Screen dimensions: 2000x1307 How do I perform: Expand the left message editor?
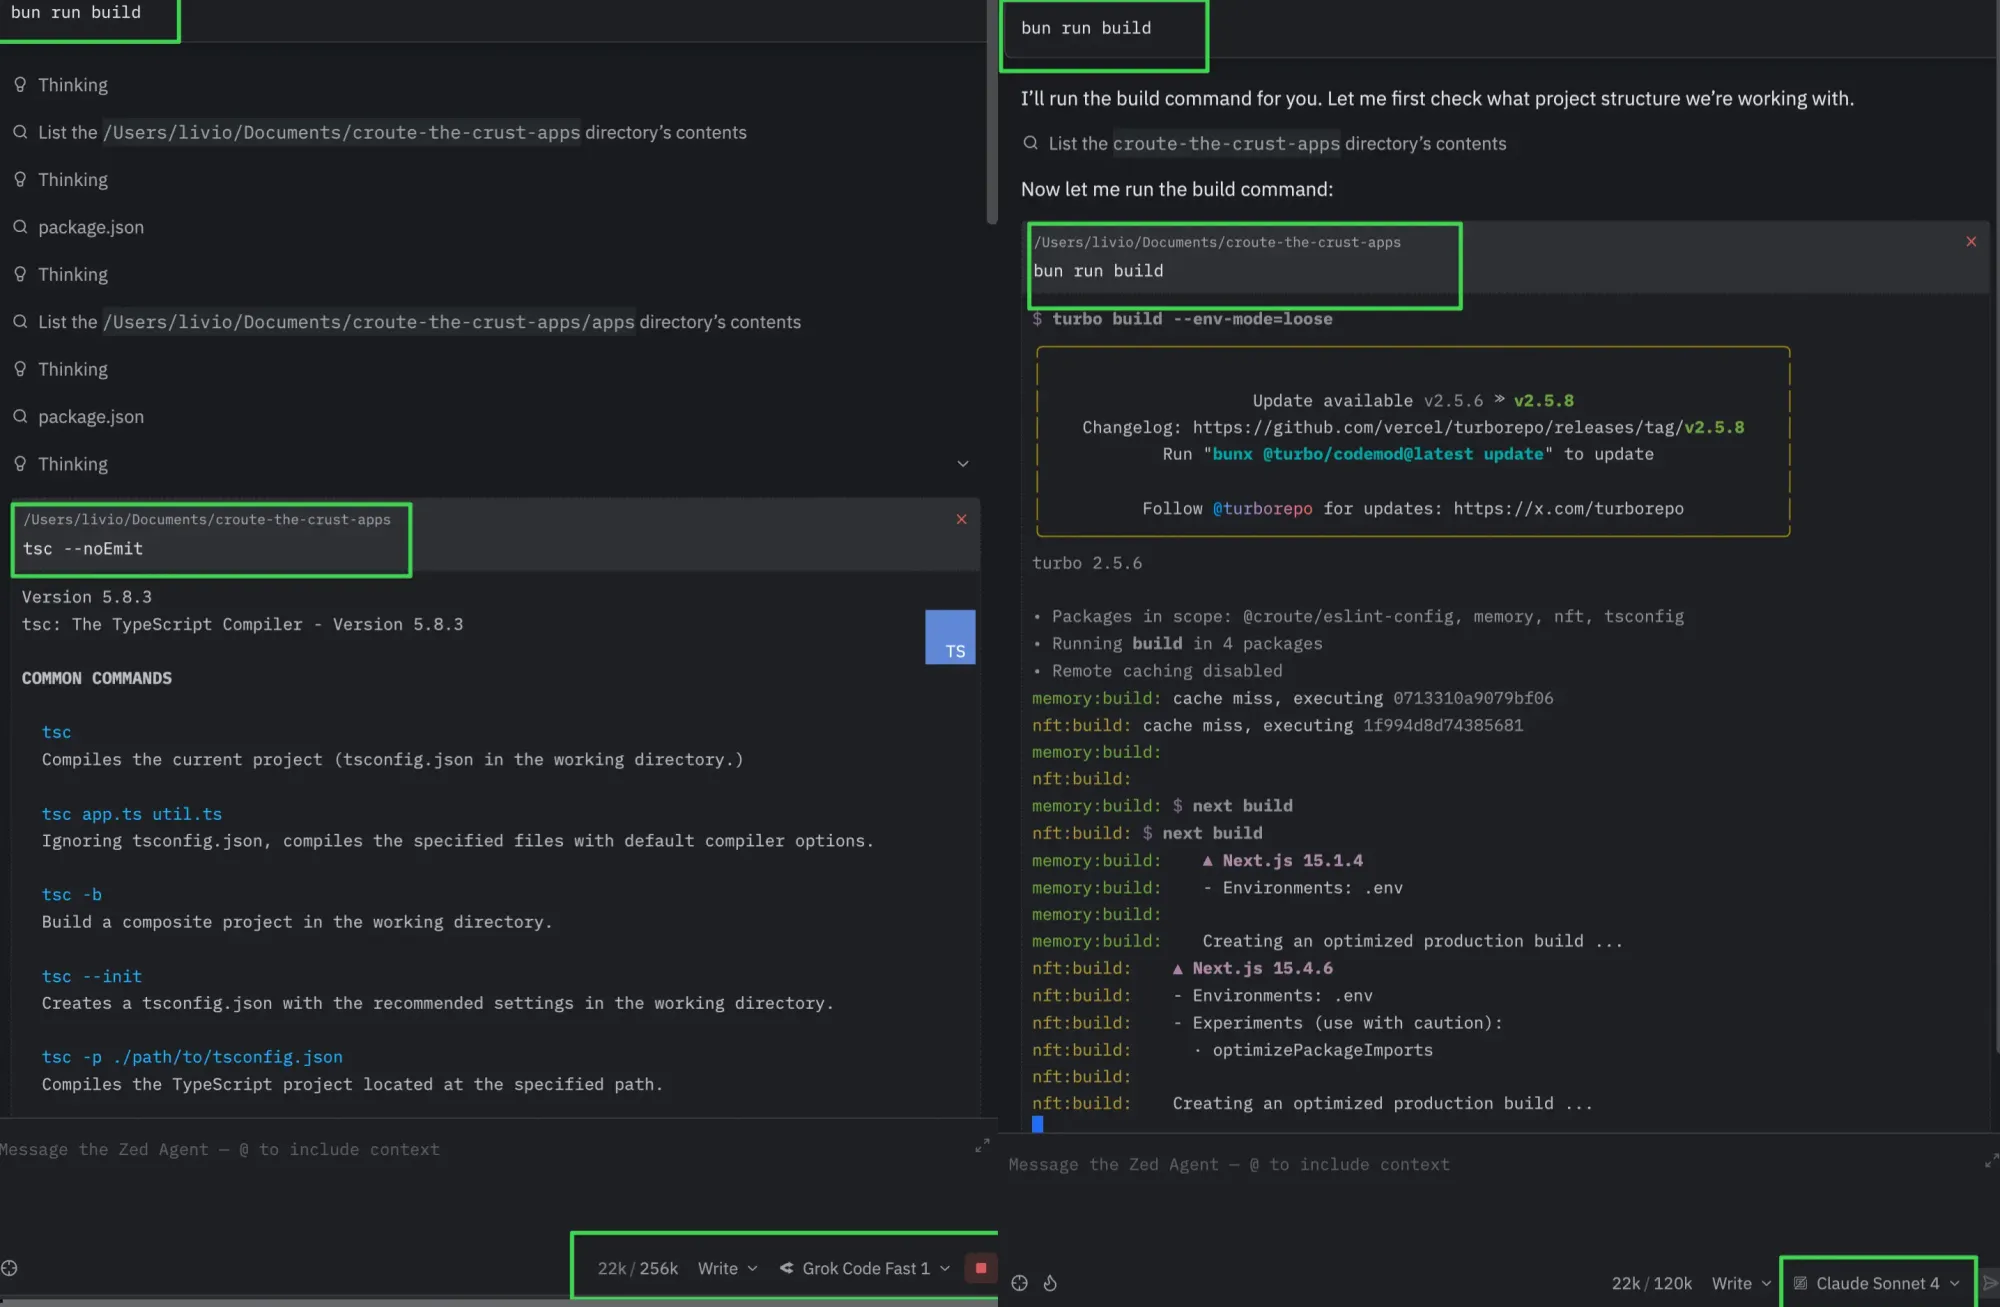point(982,1145)
